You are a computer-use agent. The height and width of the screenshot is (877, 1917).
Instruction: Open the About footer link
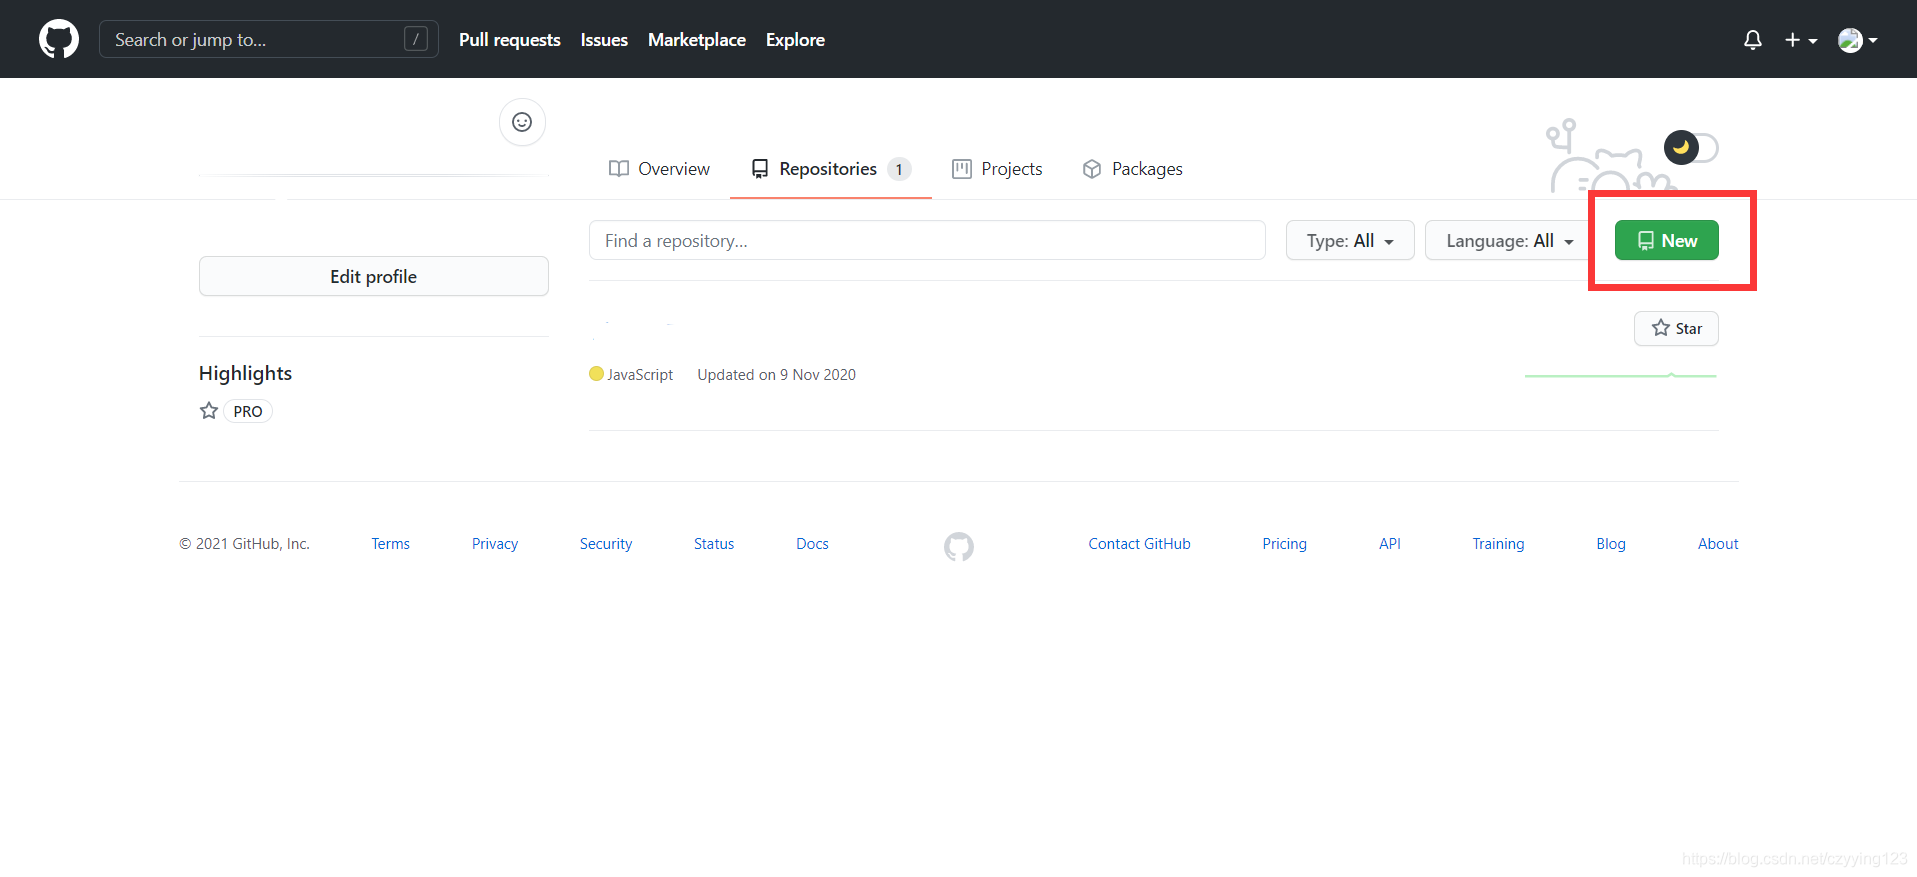tap(1718, 544)
